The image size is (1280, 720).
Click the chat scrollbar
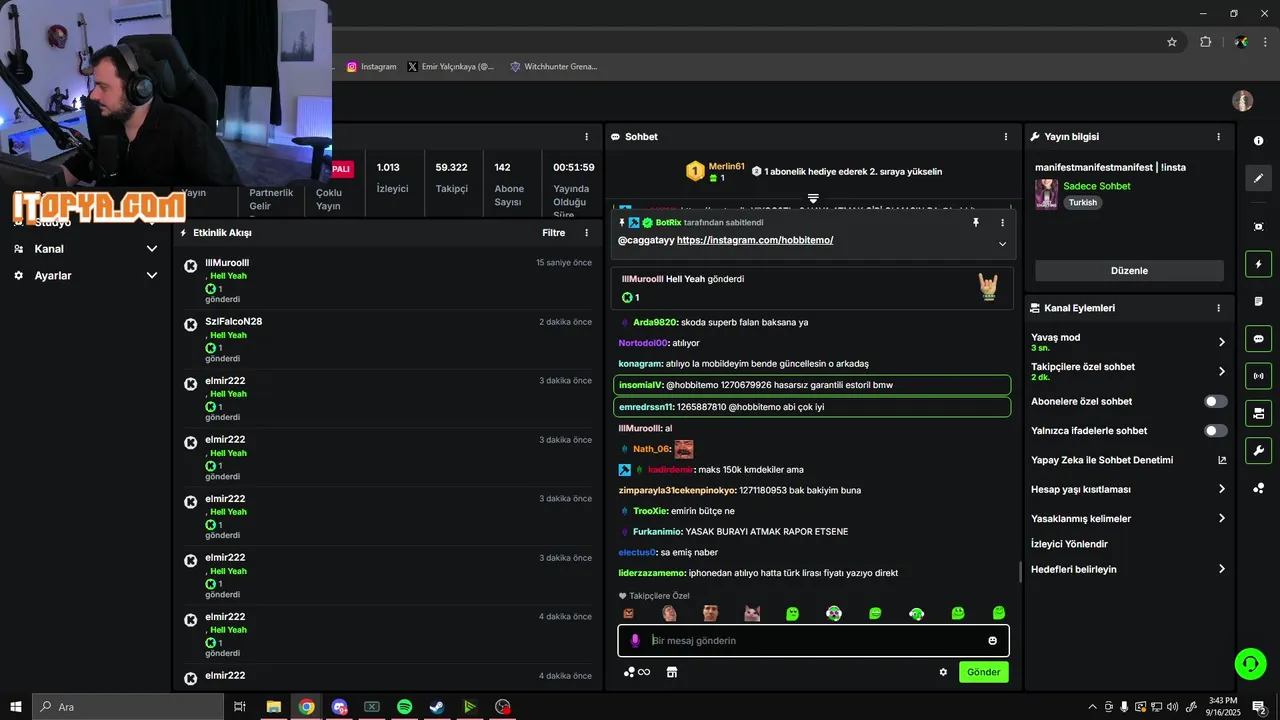(x=1020, y=572)
